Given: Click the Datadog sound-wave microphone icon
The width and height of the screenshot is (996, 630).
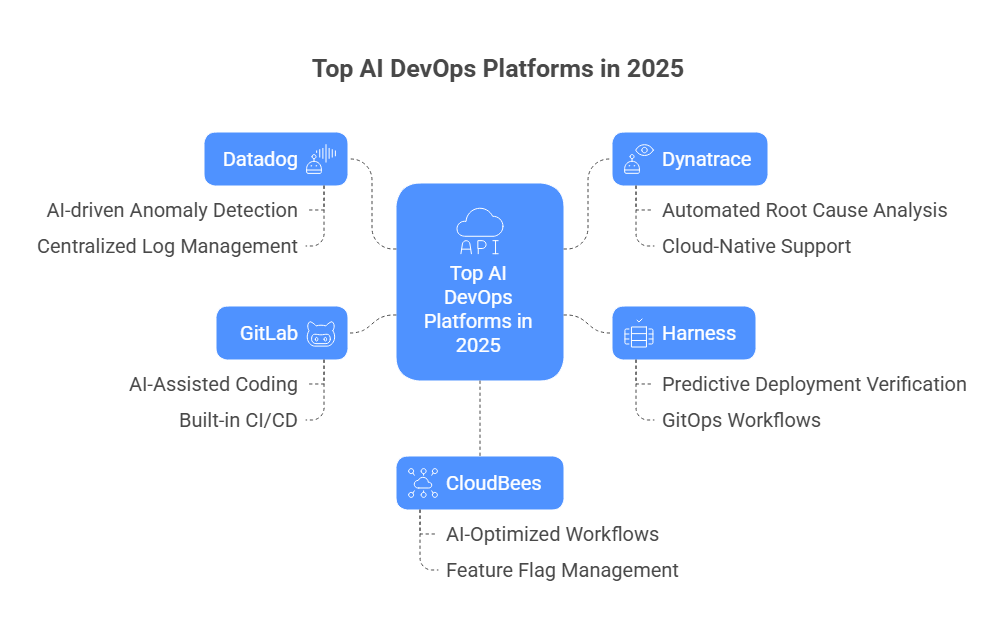Looking at the screenshot, I should [322, 158].
